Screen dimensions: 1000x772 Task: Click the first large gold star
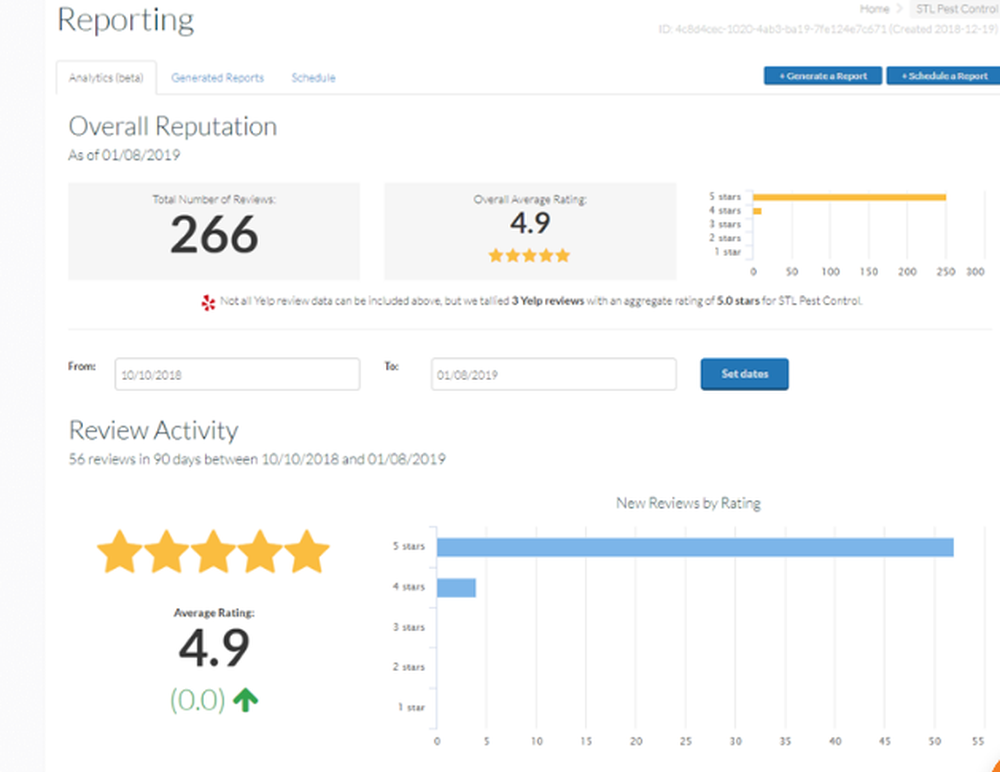(120, 552)
